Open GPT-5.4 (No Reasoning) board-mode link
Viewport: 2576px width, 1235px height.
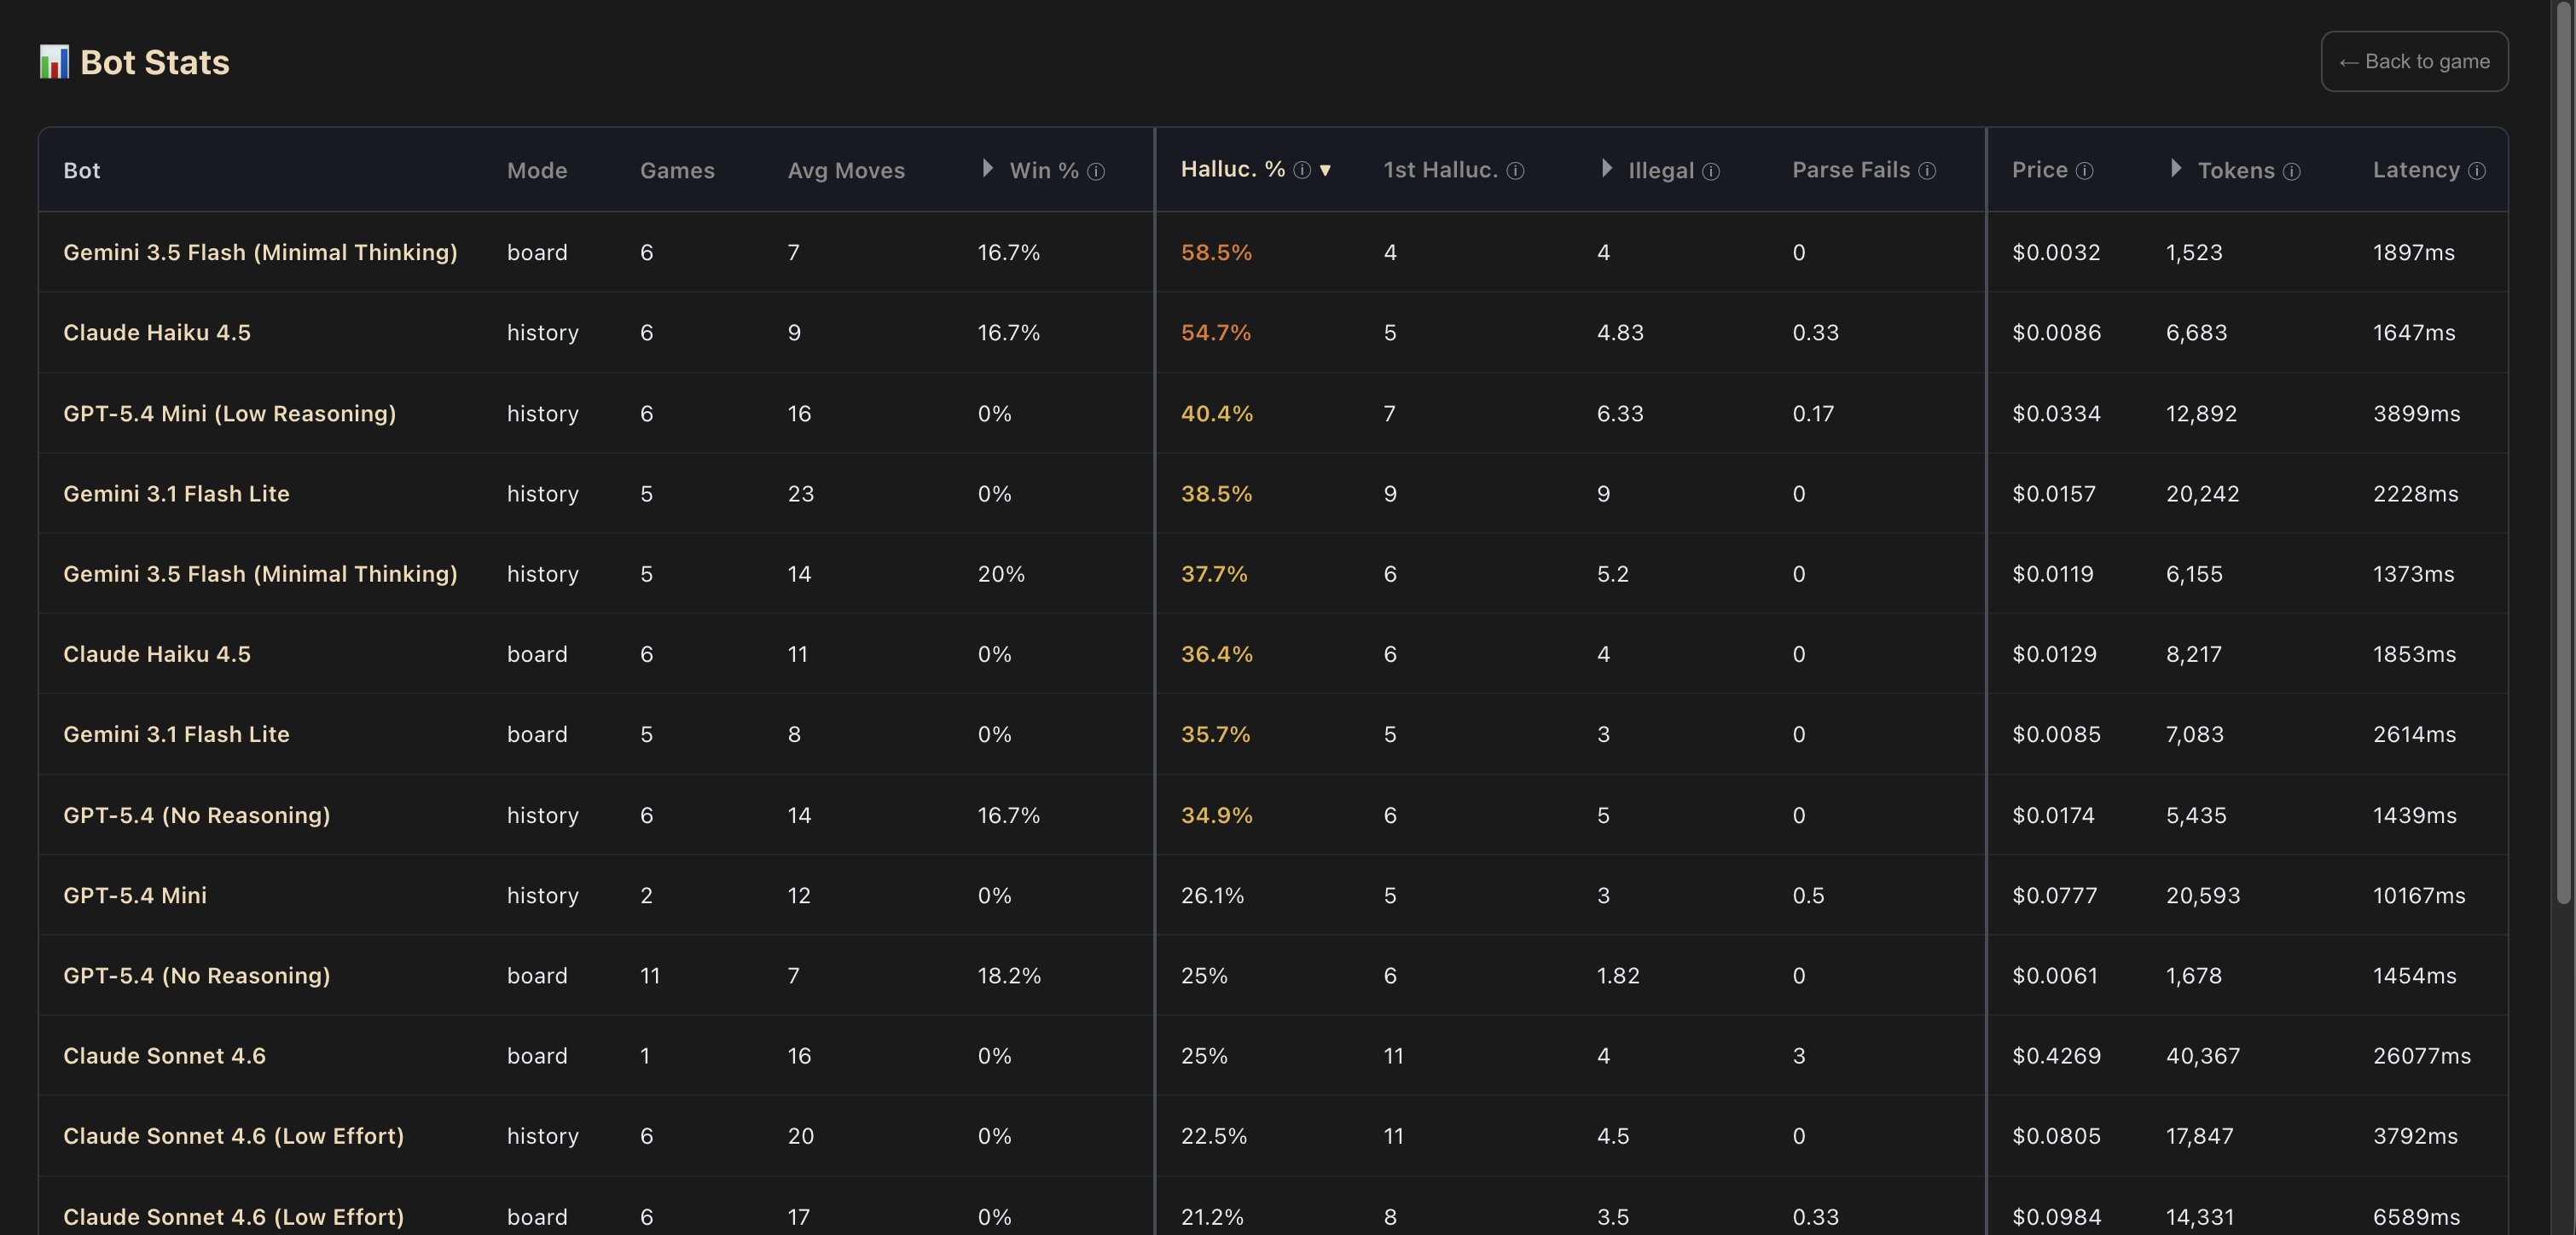coord(197,975)
